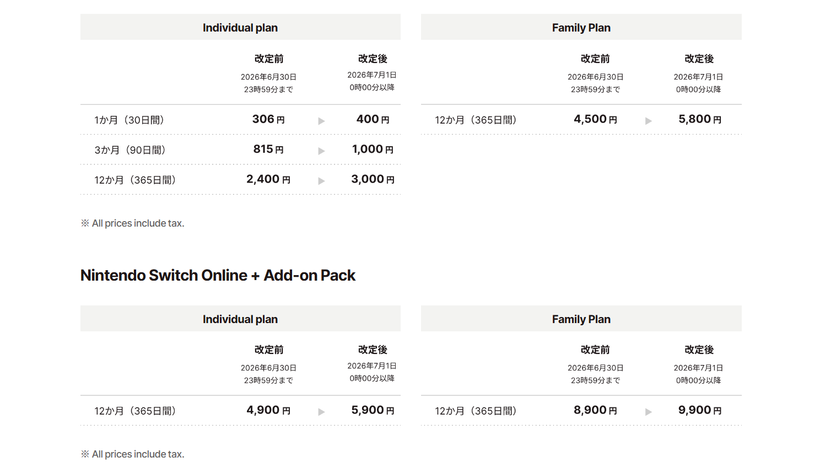The width and height of the screenshot is (825, 472).
Task: Click the 12か月（365日間） label beside 8,900円
Action: click(x=476, y=411)
